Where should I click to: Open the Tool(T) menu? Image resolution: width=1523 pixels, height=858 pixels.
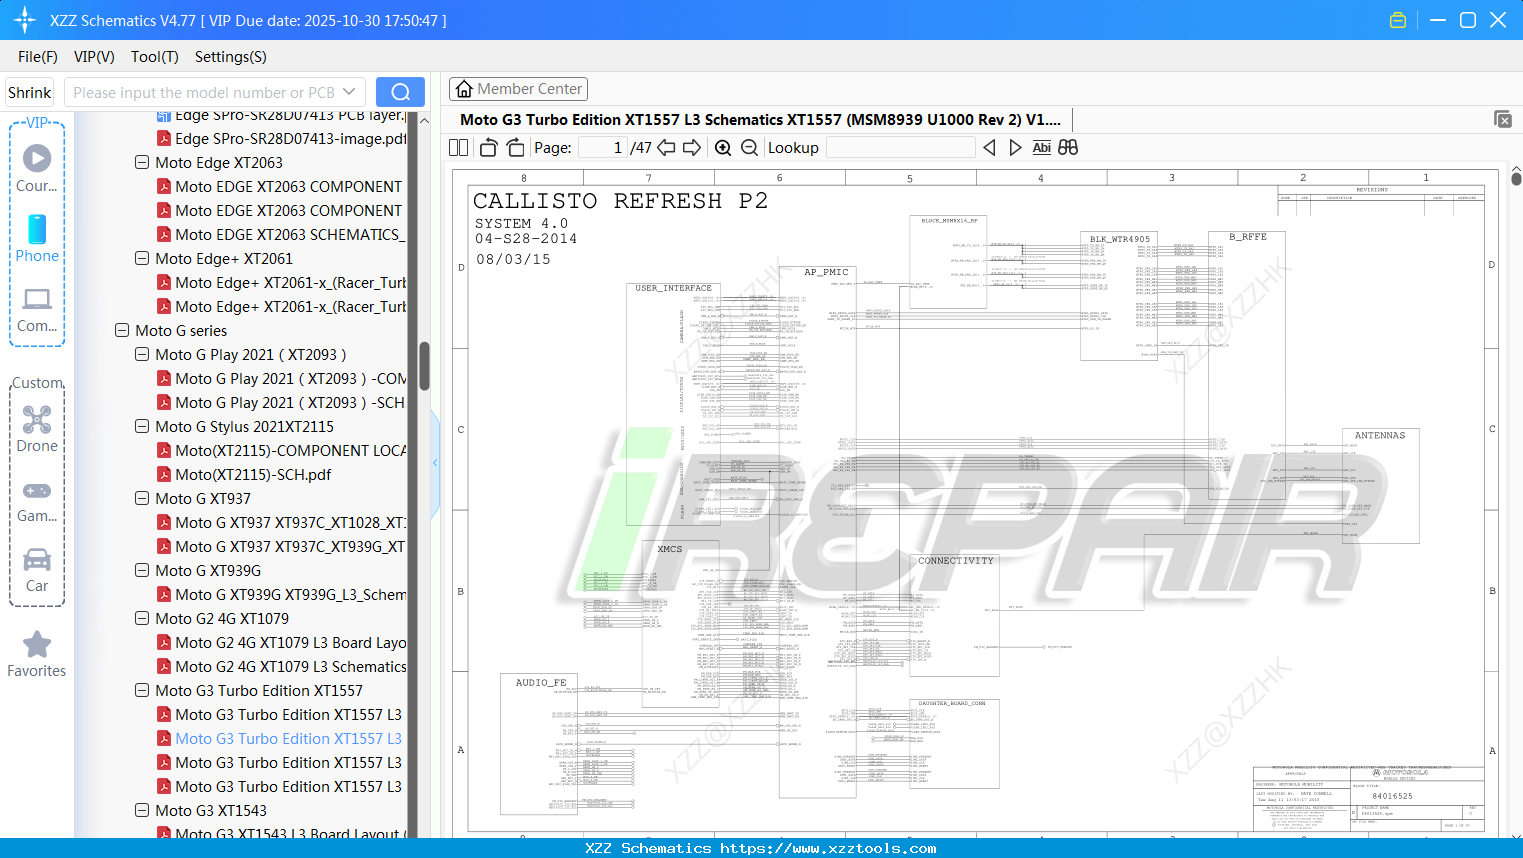[154, 57]
